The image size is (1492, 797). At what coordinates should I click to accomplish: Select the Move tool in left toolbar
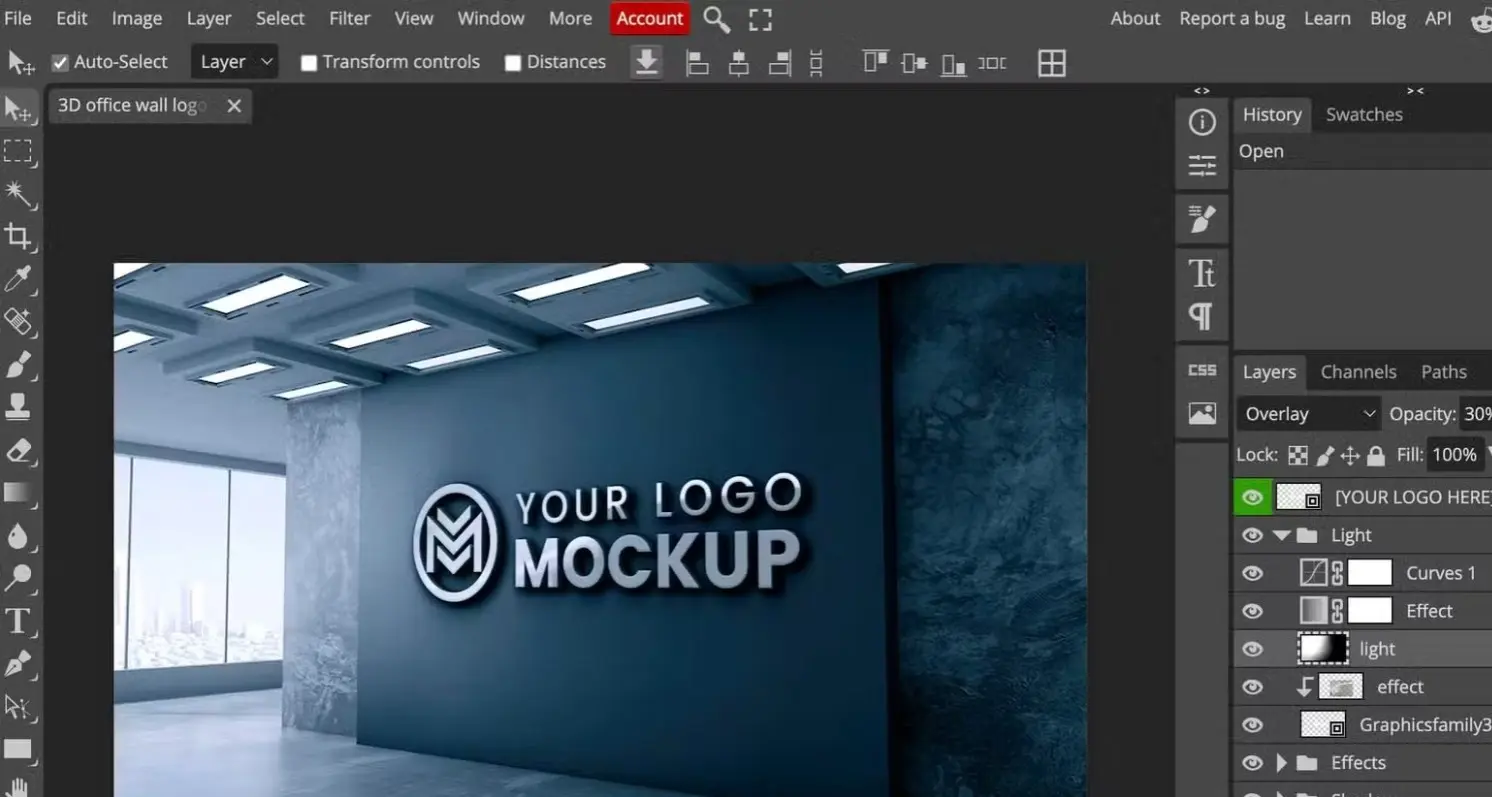18,108
